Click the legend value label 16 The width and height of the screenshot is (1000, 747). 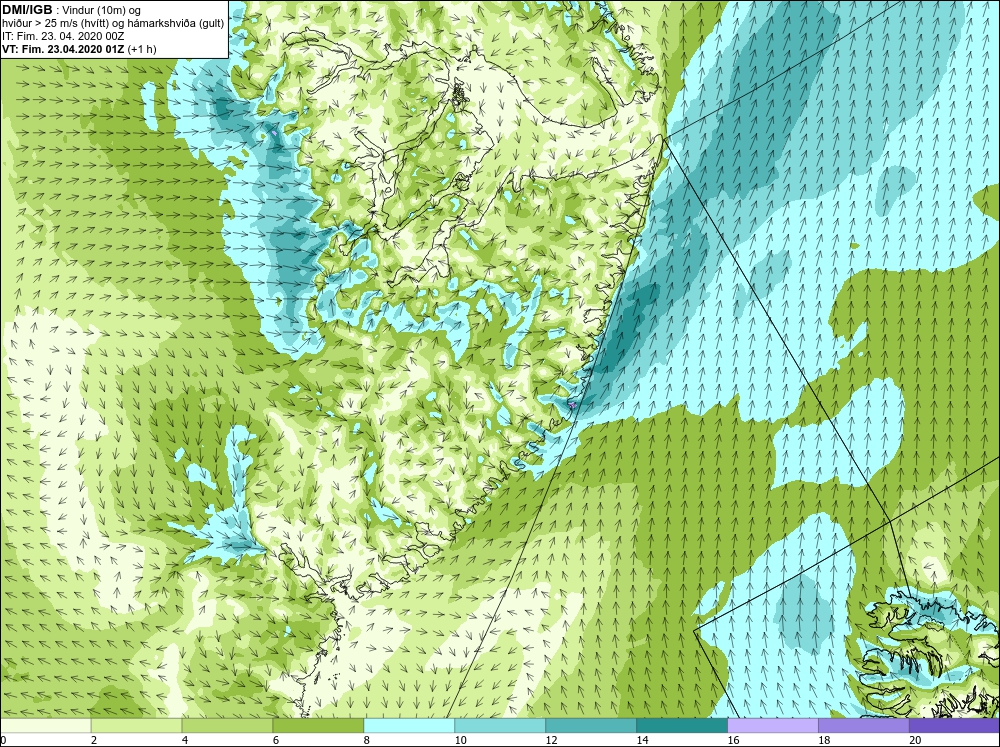733,740
